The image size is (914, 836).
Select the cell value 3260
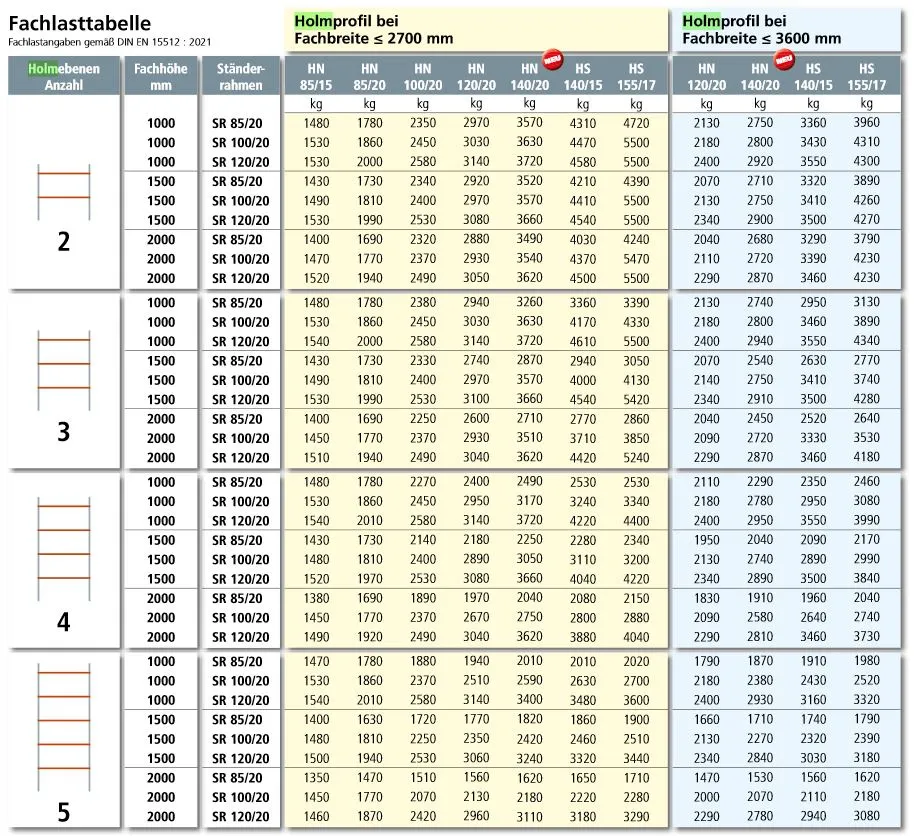click(x=529, y=302)
